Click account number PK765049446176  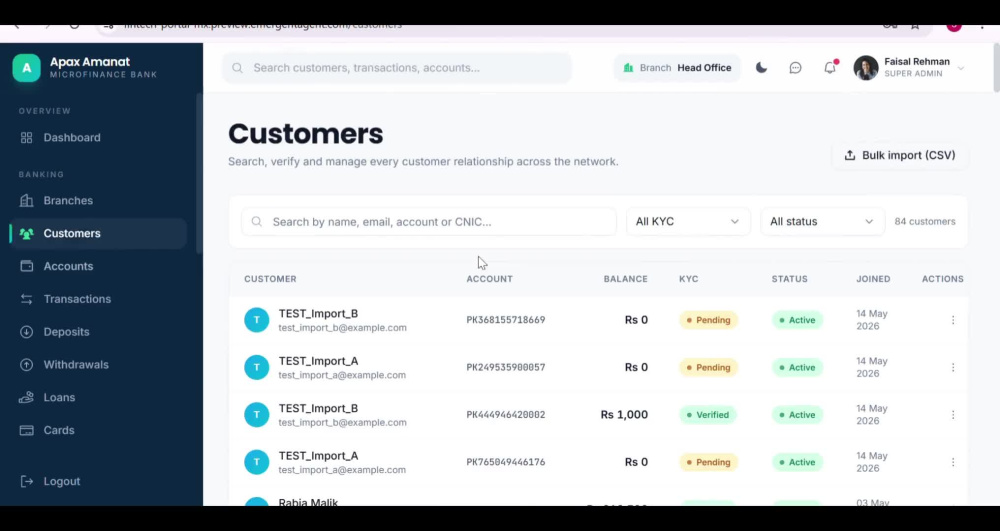click(506, 462)
